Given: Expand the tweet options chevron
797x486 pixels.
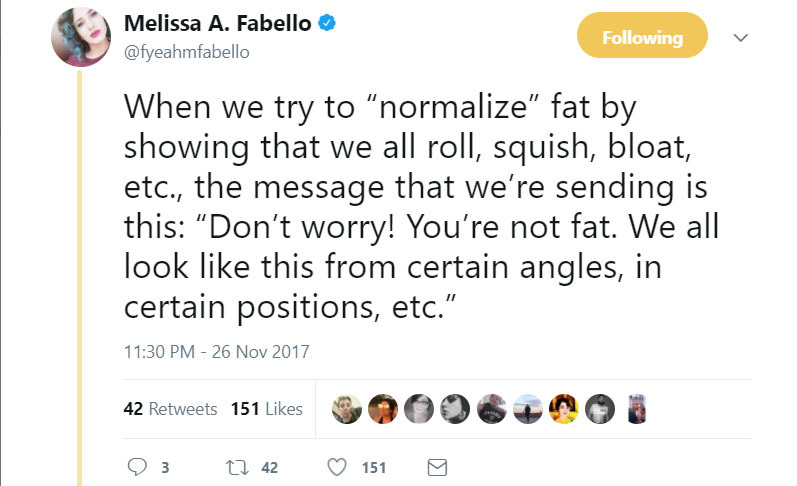Looking at the screenshot, I should point(741,38).
